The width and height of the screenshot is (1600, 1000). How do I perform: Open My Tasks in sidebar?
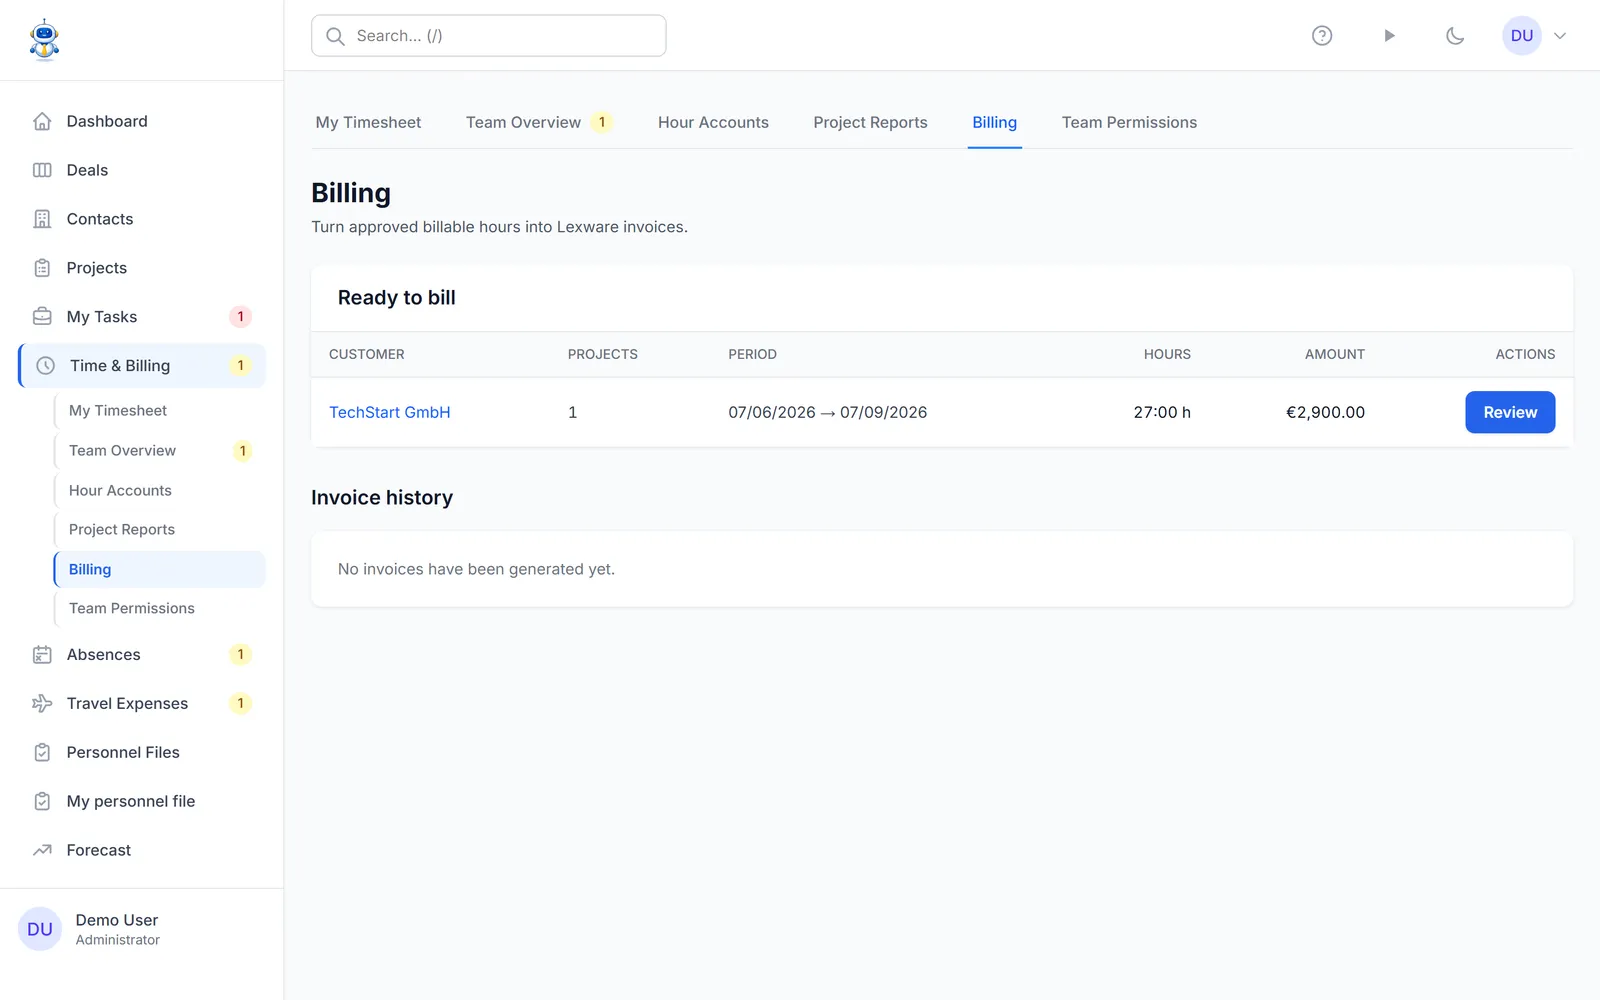pos(142,317)
